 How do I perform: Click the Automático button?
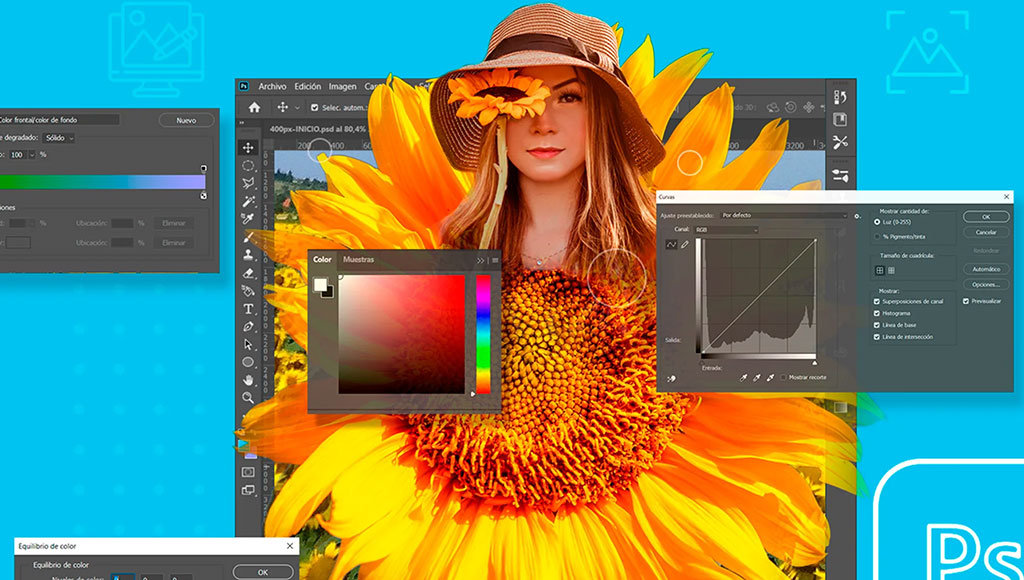click(x=986, y=269)
